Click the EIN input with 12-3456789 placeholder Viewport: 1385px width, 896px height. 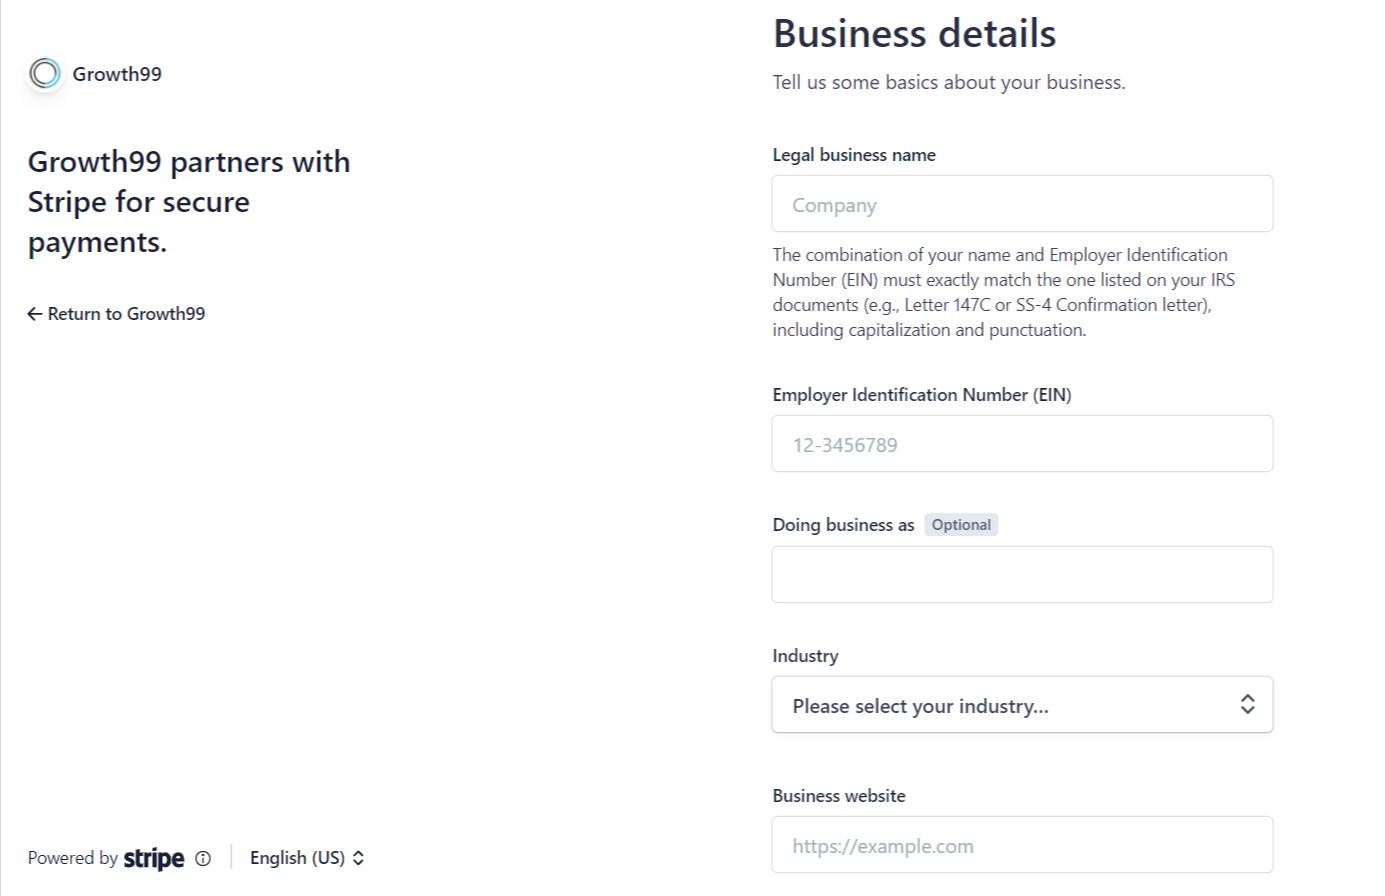(1022, 444)
